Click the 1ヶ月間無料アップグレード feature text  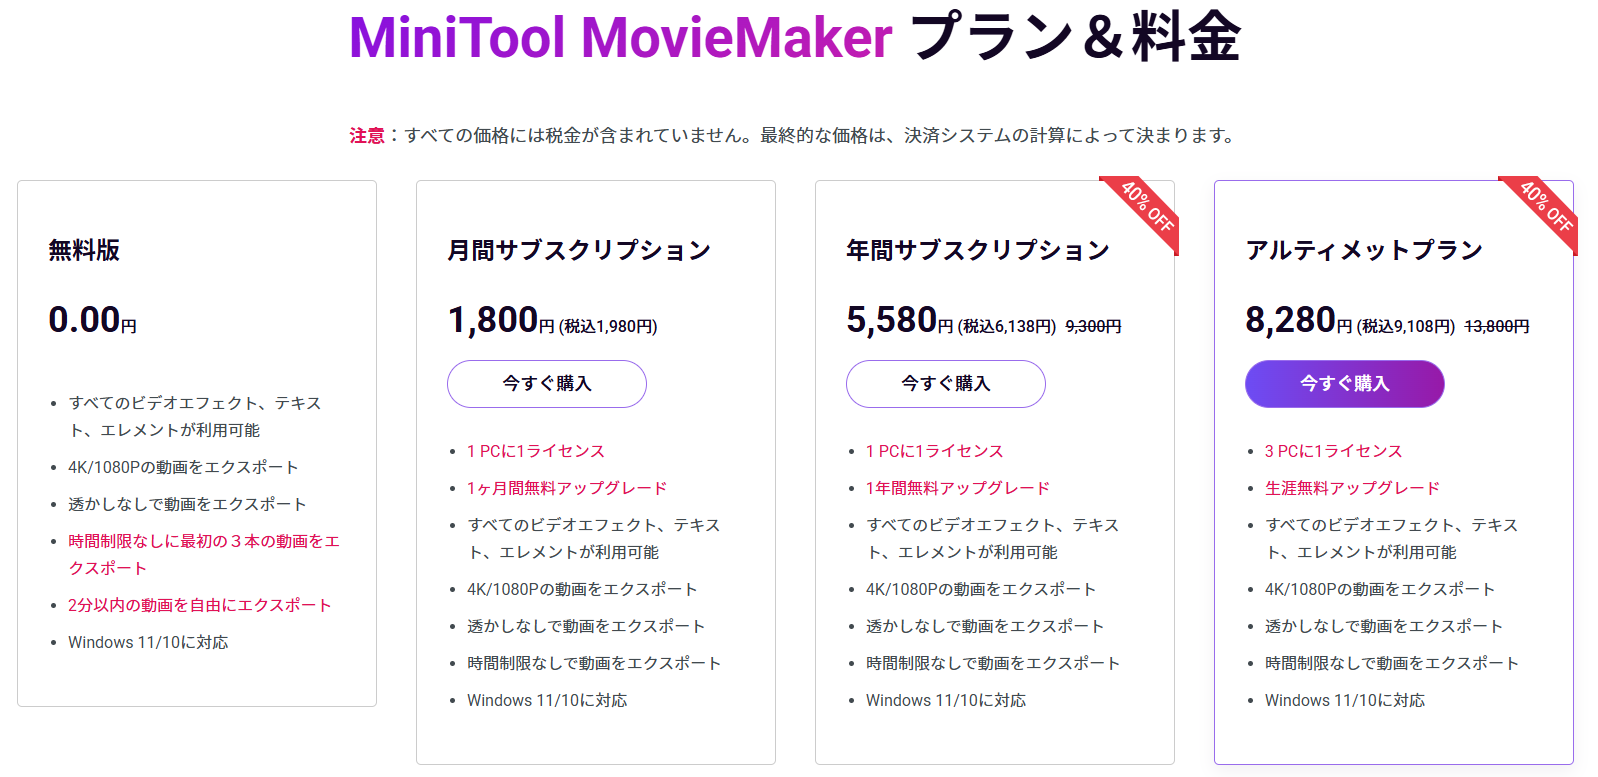tap(566, 488)
